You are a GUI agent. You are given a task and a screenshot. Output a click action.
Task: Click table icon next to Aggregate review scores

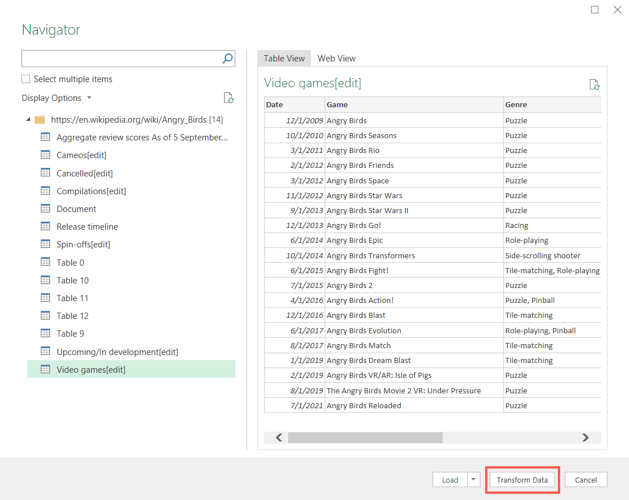pos(45,137)
